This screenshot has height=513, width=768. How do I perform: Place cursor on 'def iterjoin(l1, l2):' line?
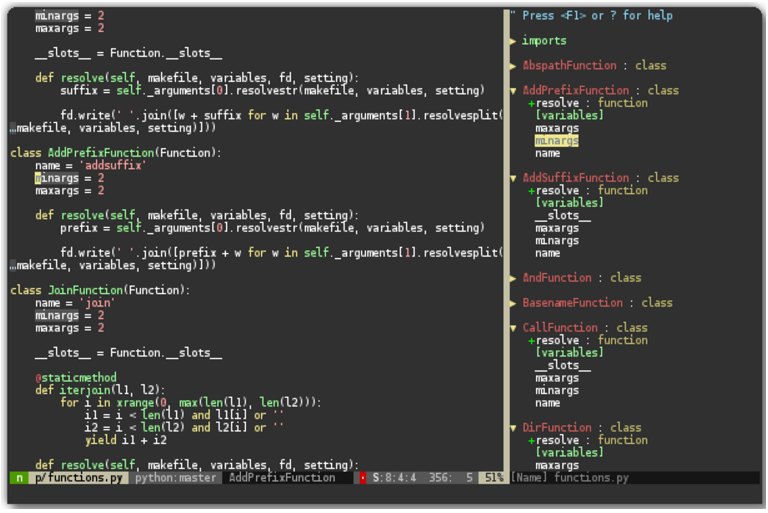click(x=100, y=391)
